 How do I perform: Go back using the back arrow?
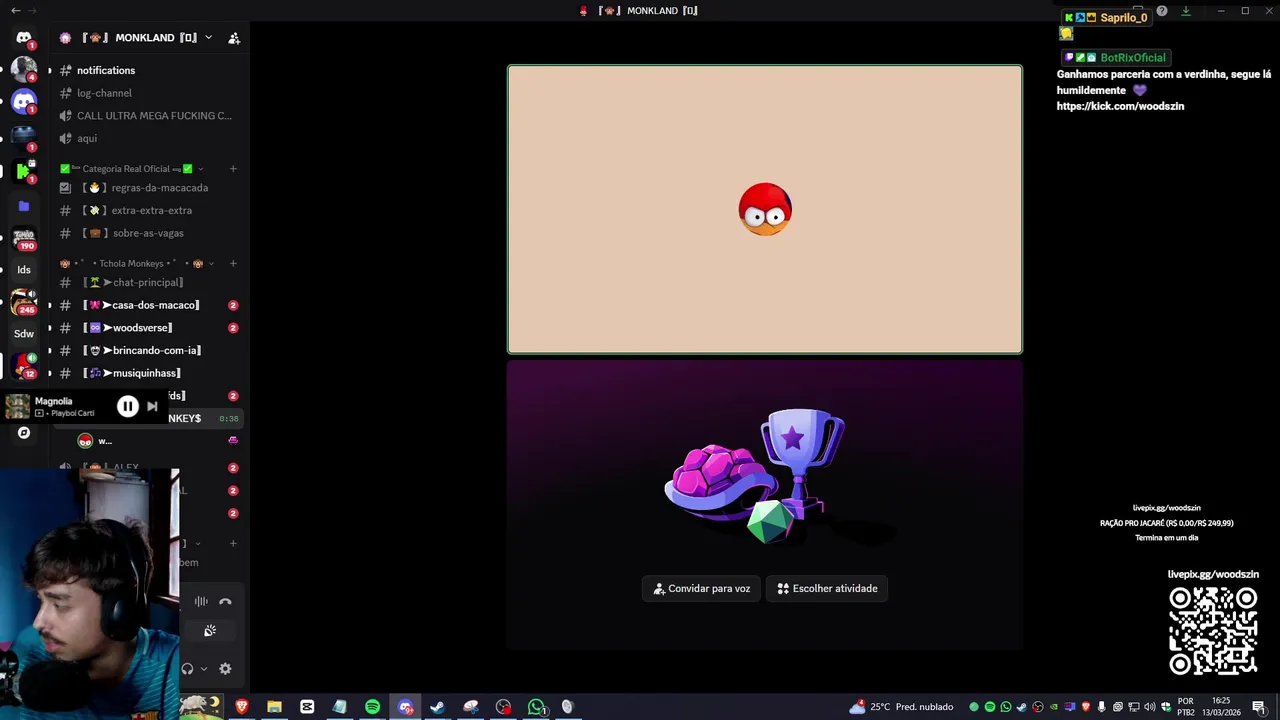tap(15, 10)
